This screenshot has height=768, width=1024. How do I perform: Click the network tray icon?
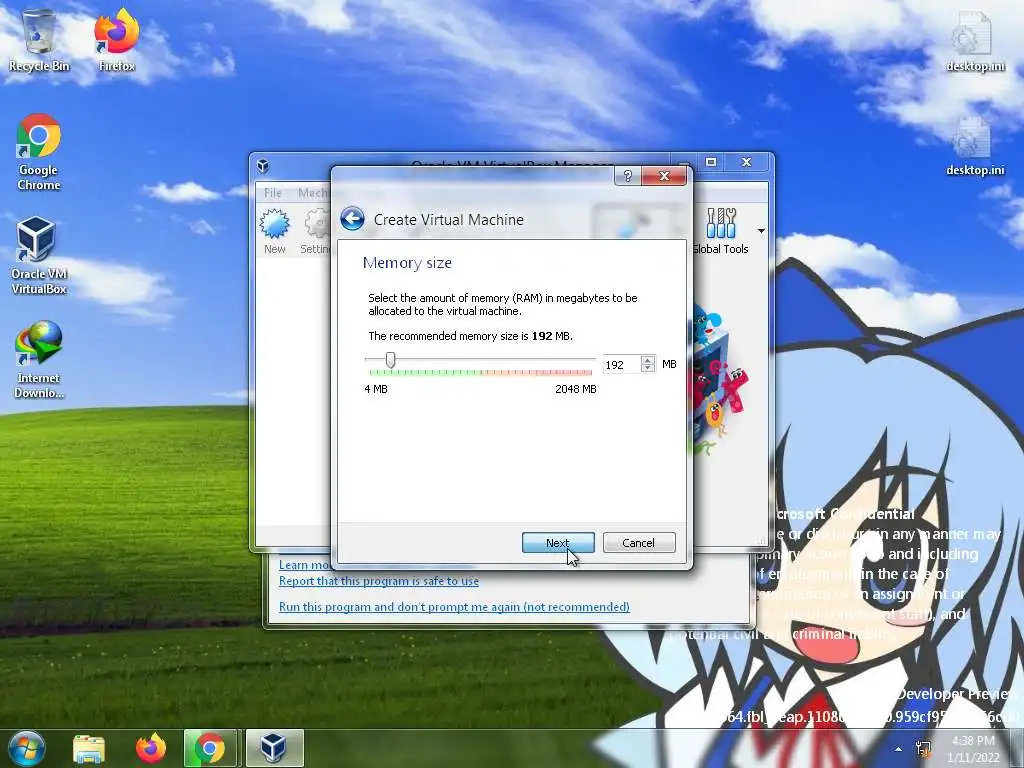coord(923,749)
